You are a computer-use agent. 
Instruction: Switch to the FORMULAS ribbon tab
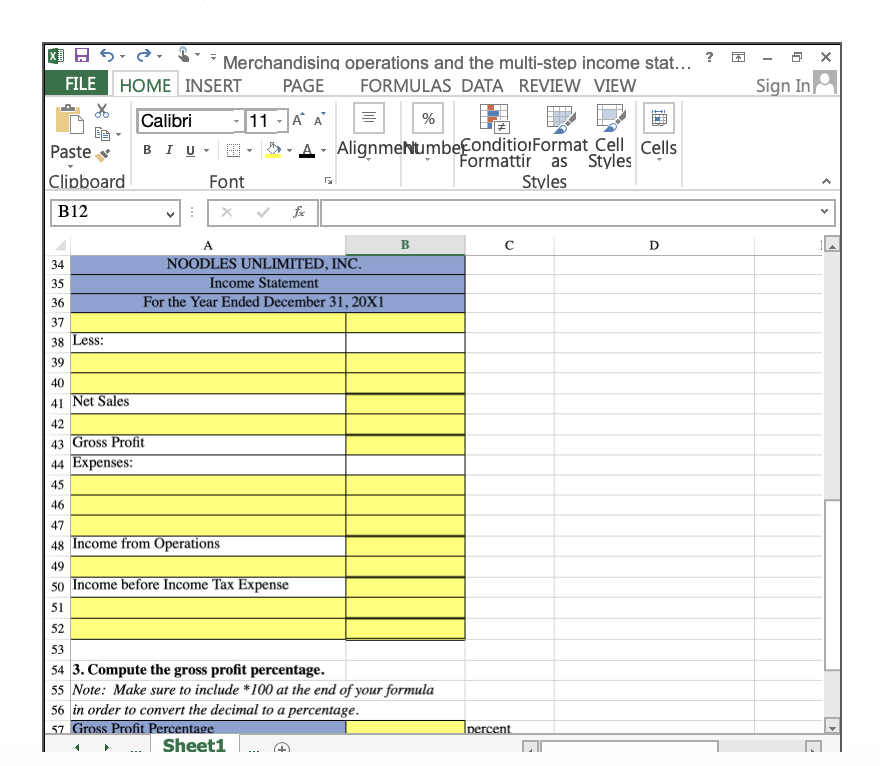(405, 86)
